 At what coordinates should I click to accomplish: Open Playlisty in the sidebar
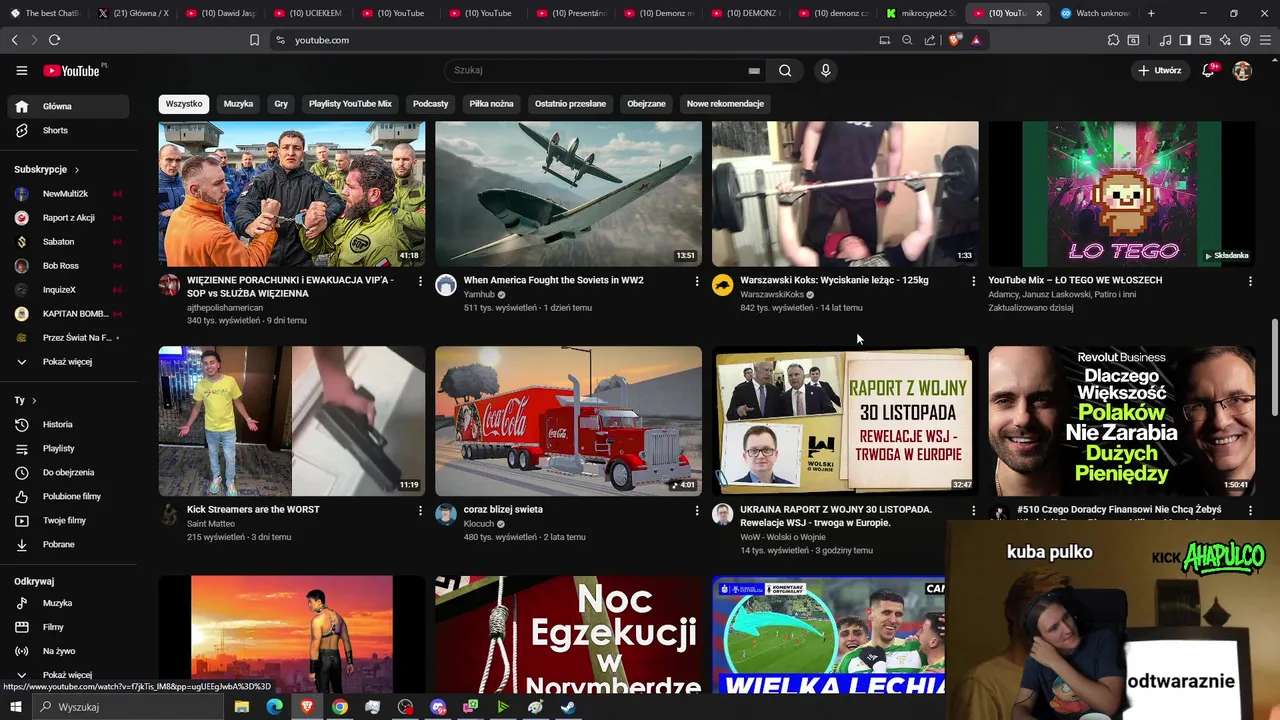66,449
